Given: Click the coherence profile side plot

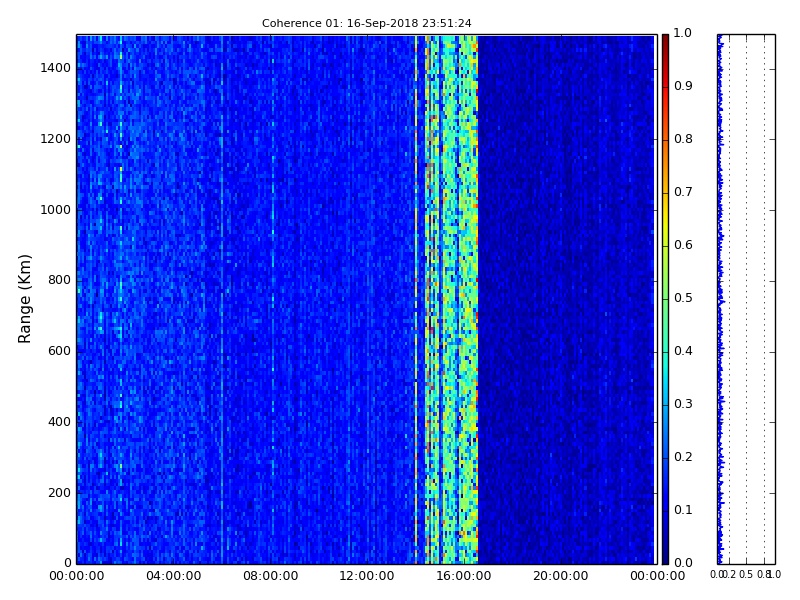Looking at the screenshot, I should [746, 299].
